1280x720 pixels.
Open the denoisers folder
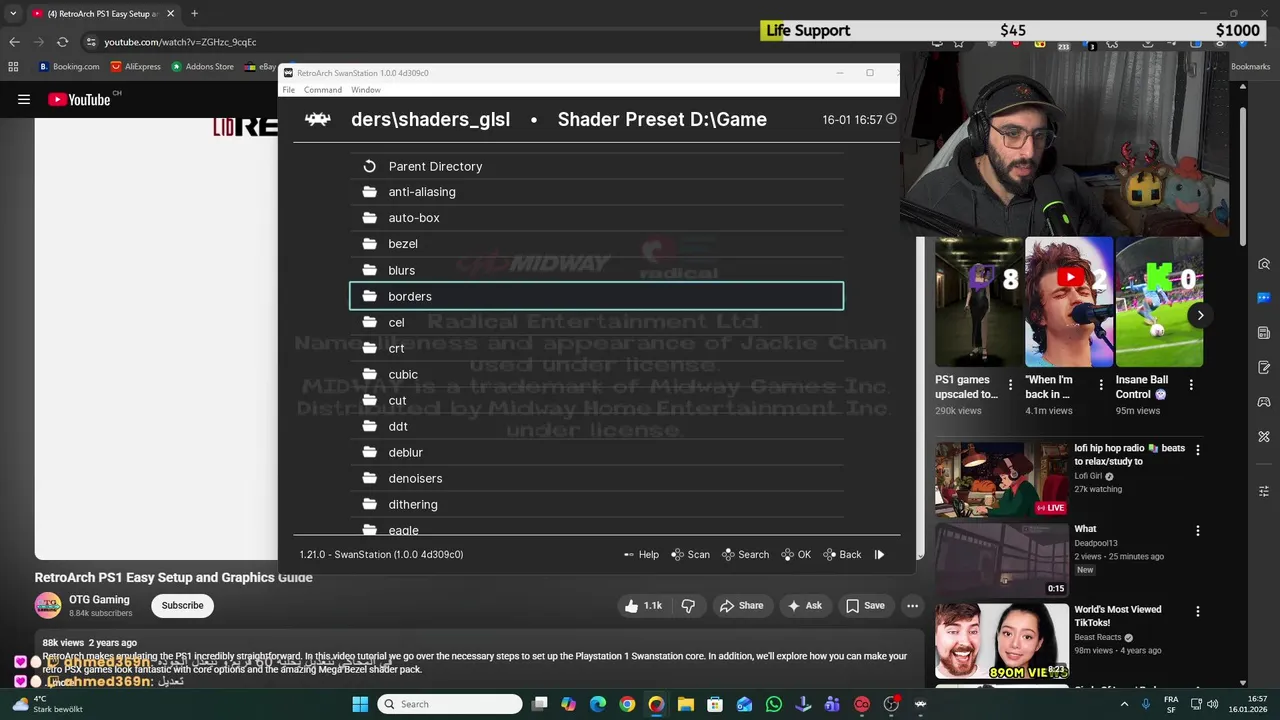[x=596, y=478]
